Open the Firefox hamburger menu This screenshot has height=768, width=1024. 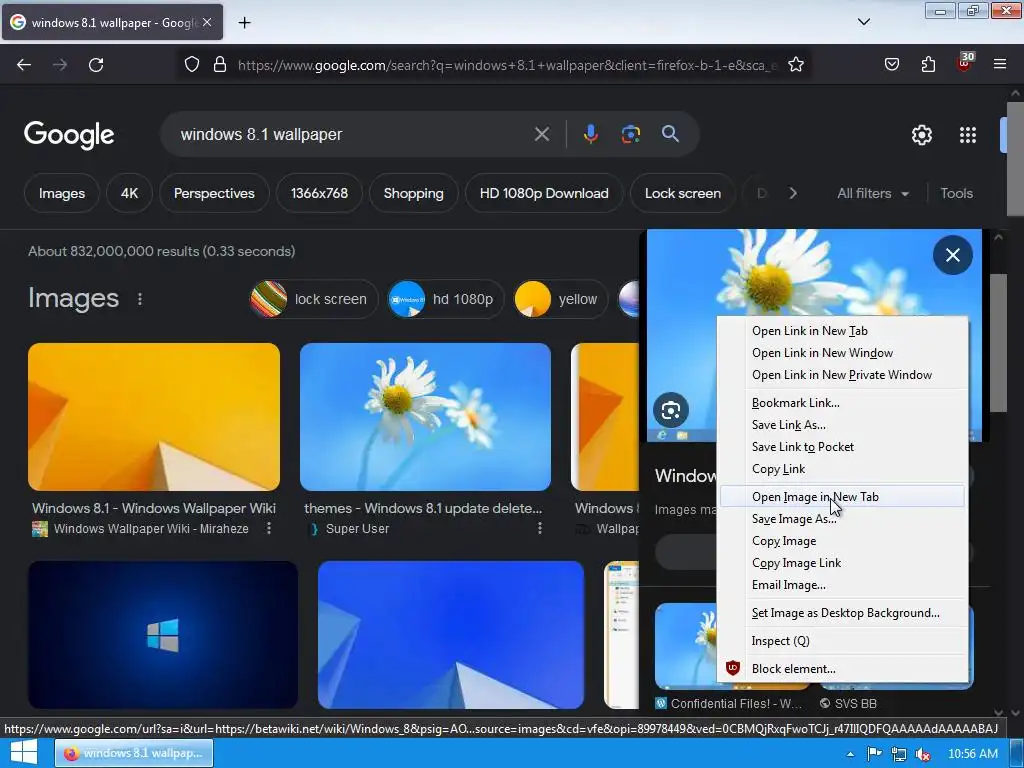1000,65
